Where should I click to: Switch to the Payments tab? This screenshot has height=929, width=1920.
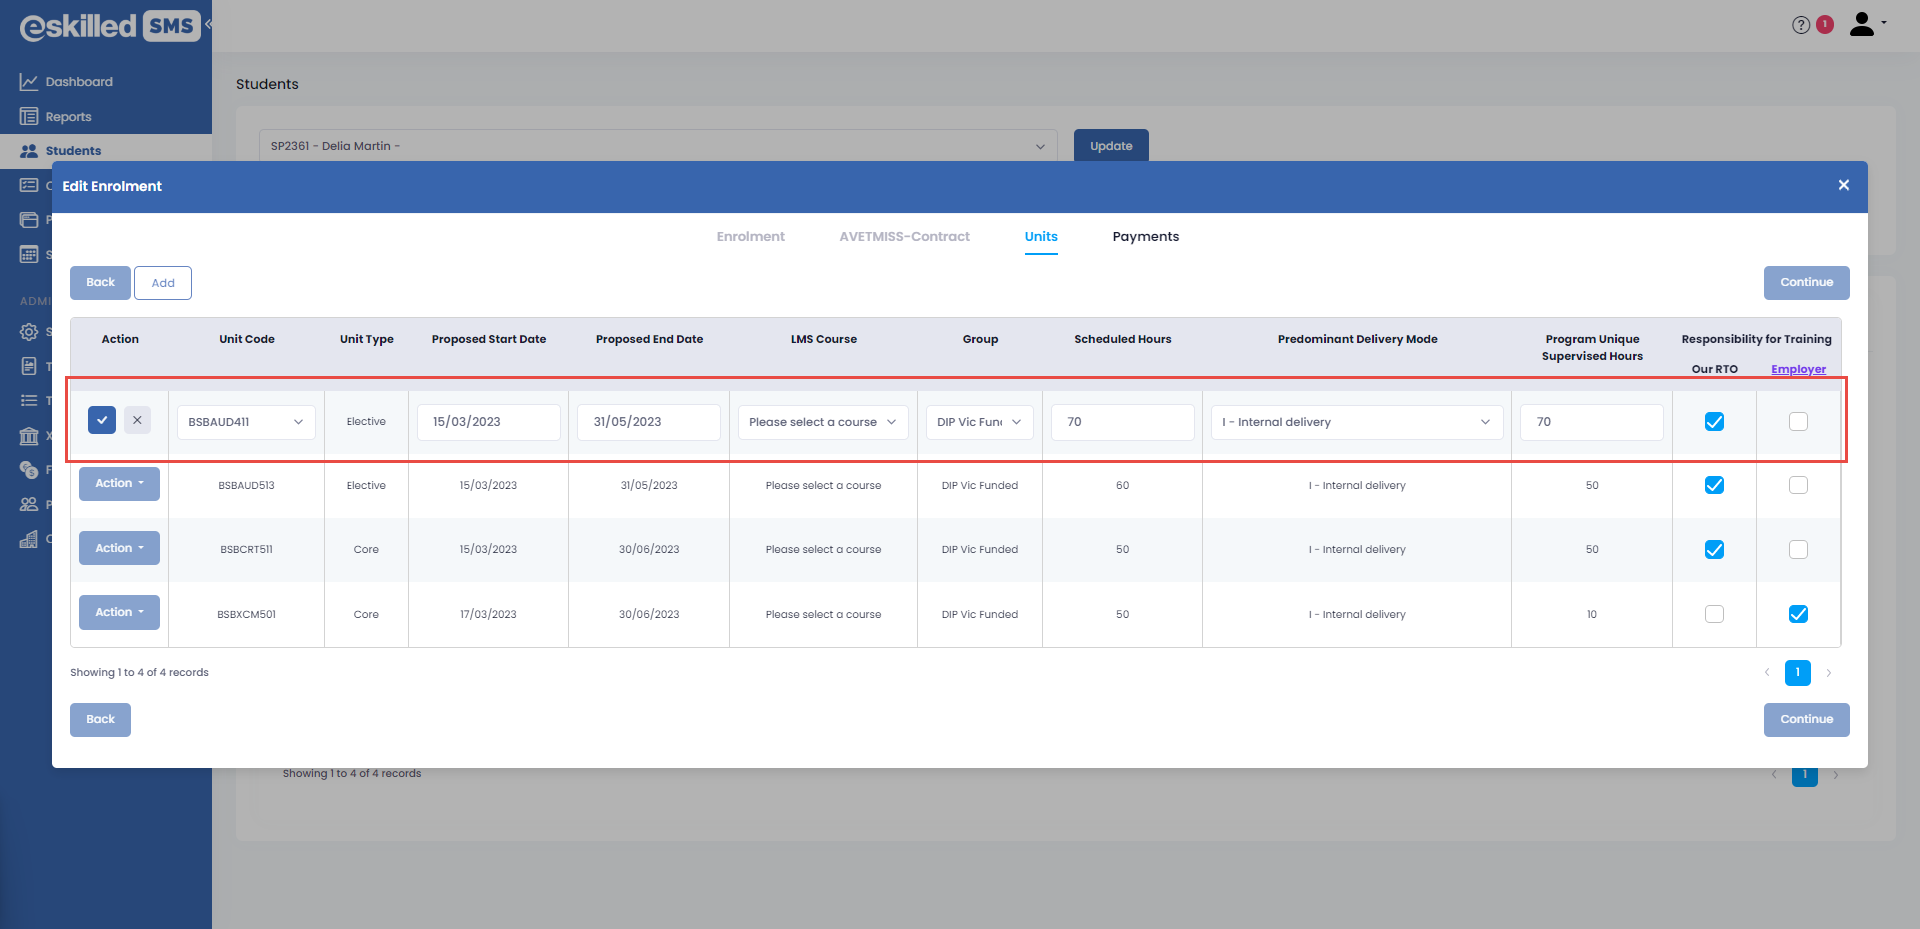coord(1145,237)
